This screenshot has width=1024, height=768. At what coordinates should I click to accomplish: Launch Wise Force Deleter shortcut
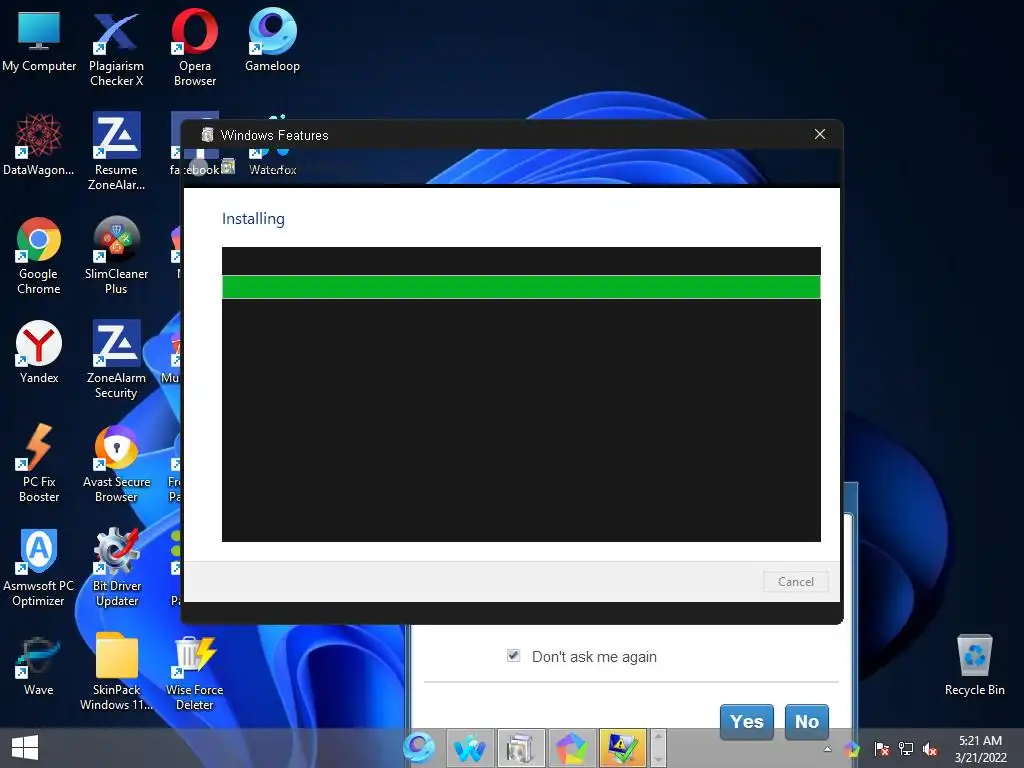click(195, 673)
